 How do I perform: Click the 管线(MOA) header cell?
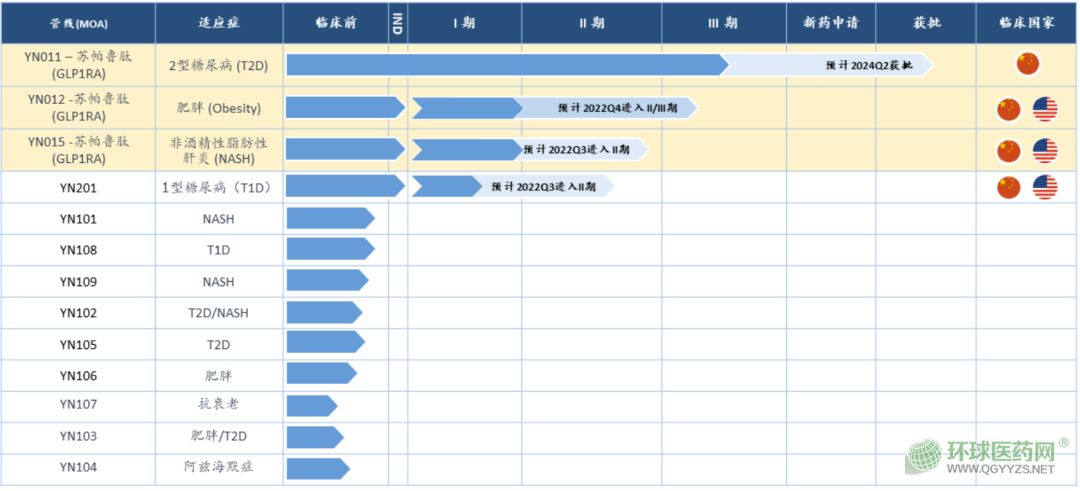(78, 23)
